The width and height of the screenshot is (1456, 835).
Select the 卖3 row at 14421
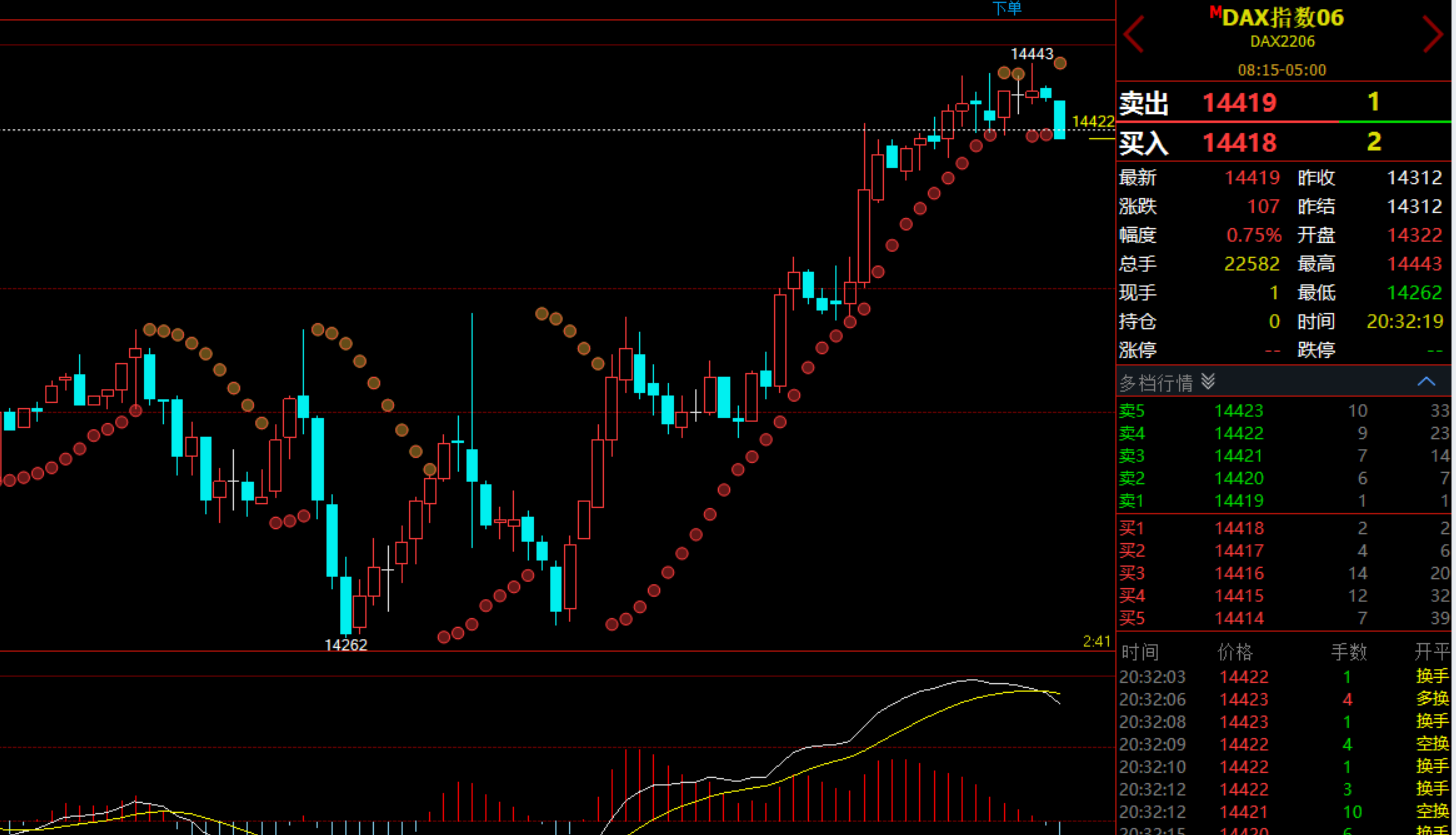pyautogui.click(x=1284, y=456)
